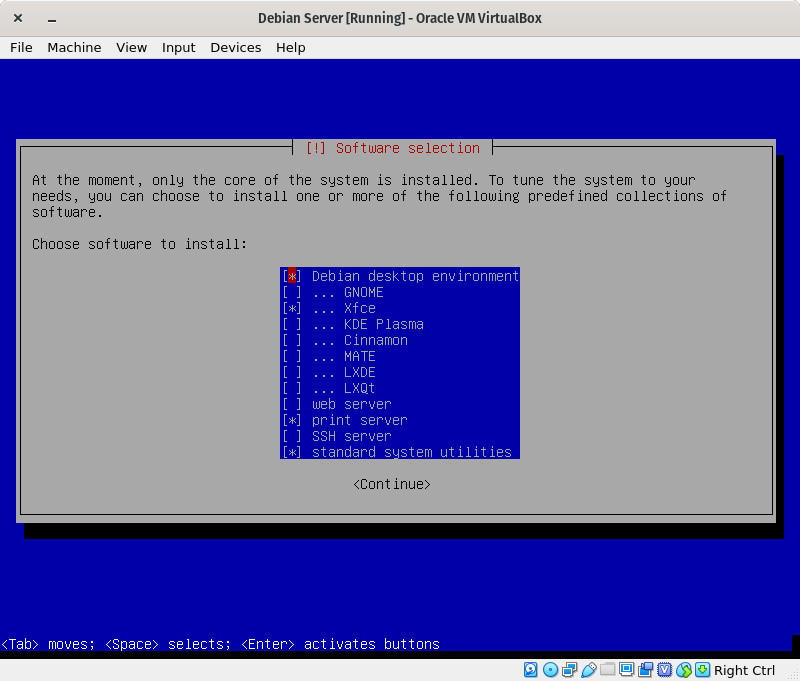
Task: Open the Devices menu
Action: (x=236, y=47)
